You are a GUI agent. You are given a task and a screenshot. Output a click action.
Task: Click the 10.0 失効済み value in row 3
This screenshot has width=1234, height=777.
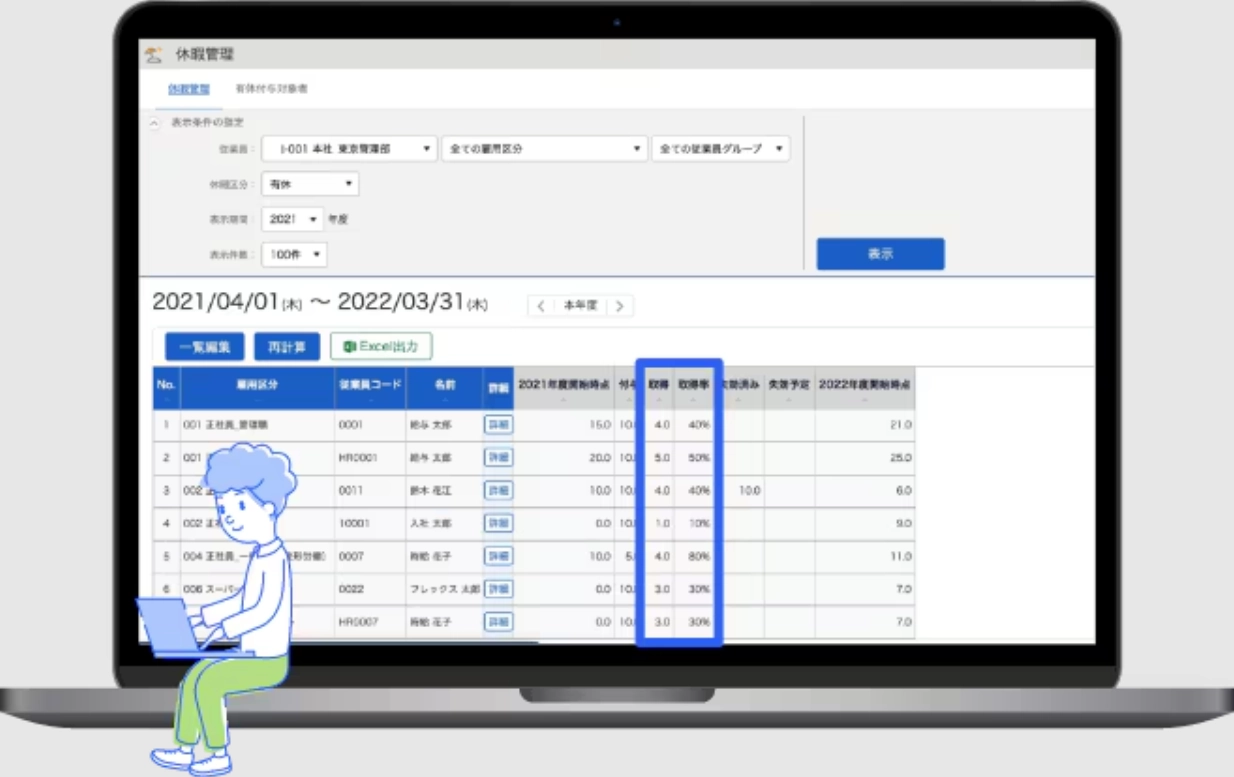750,491
